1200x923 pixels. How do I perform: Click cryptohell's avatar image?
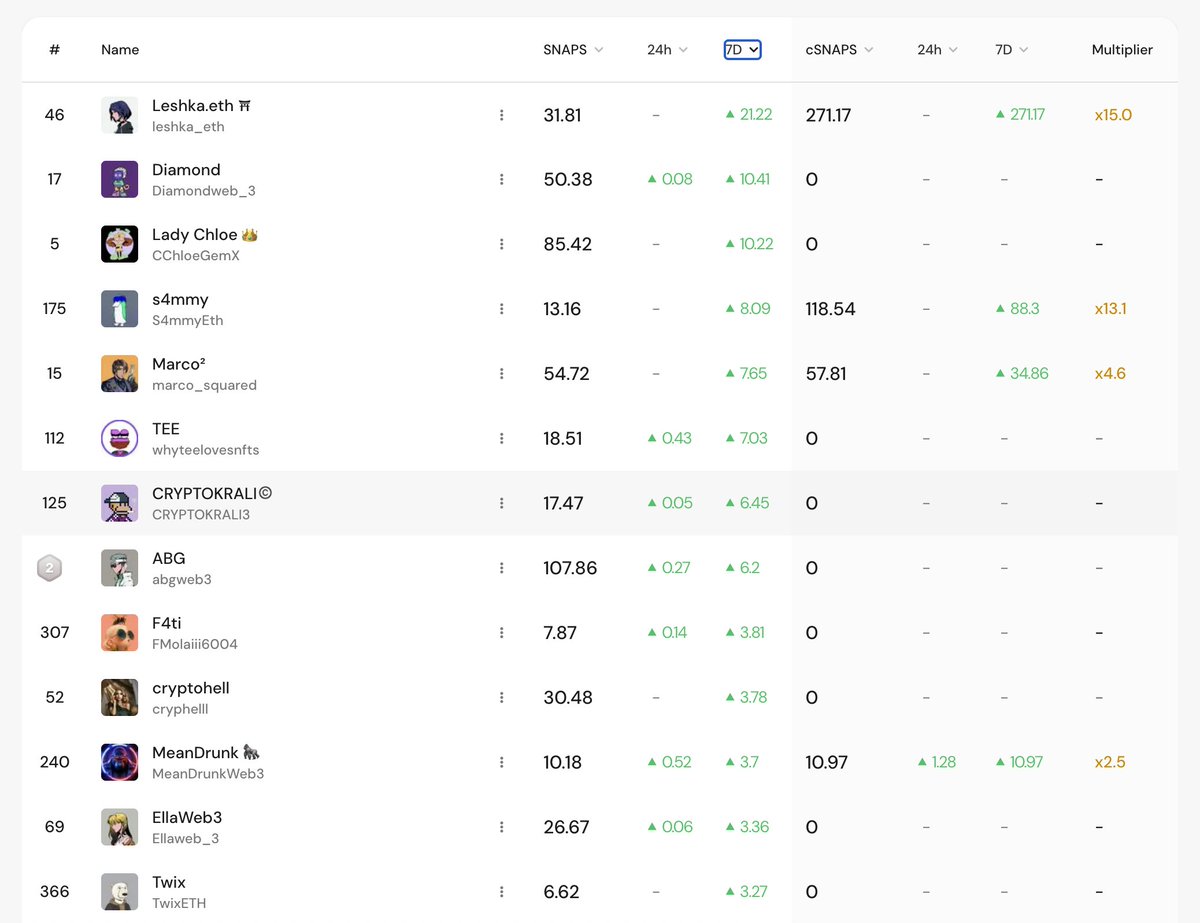120,697
